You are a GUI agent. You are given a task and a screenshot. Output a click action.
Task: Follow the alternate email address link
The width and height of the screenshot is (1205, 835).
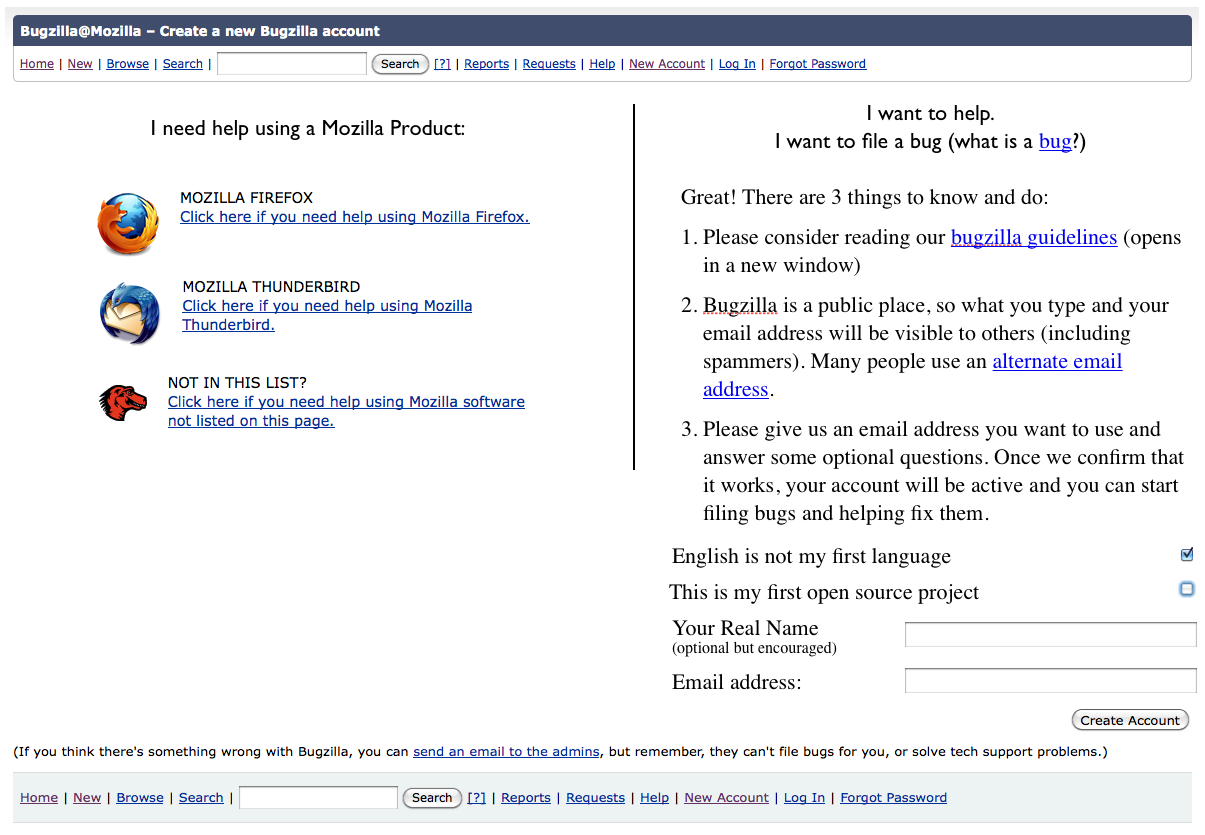point(1056,362)
